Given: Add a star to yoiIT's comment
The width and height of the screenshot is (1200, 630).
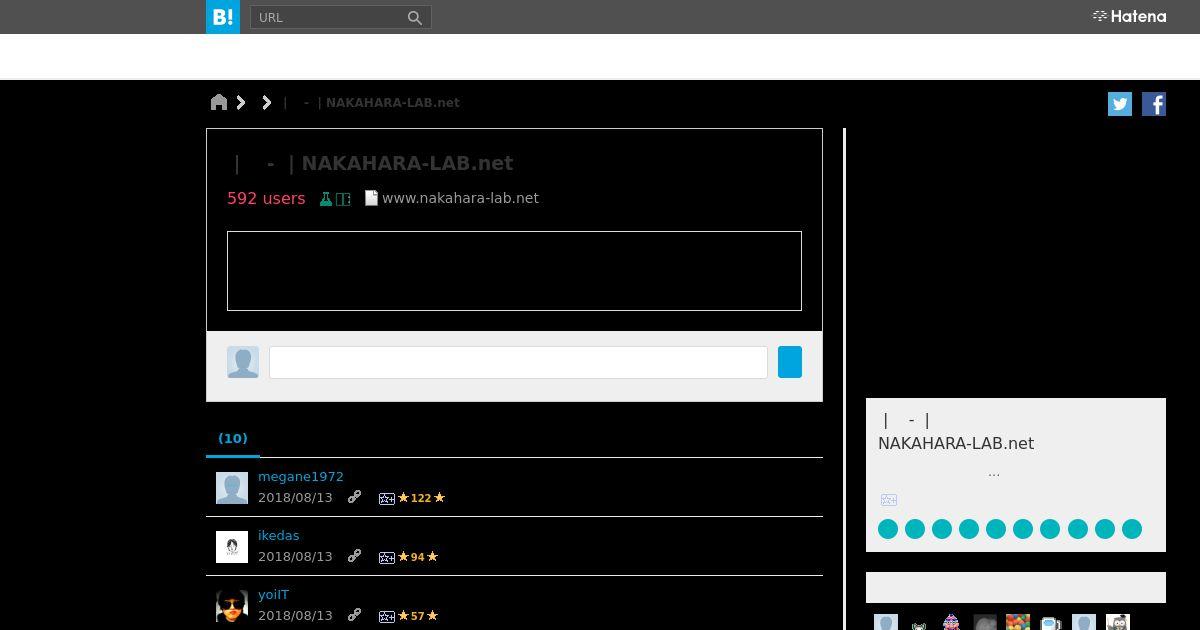Looking at the screenshot, I should click(x=387, y=616).
